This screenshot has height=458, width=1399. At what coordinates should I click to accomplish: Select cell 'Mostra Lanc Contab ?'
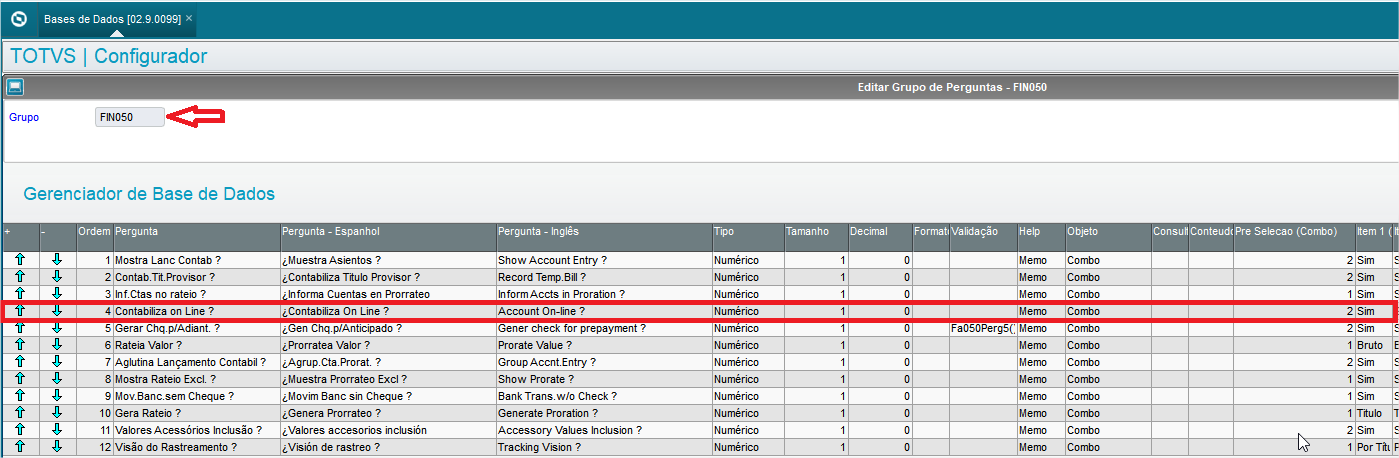tap(197, 260)
